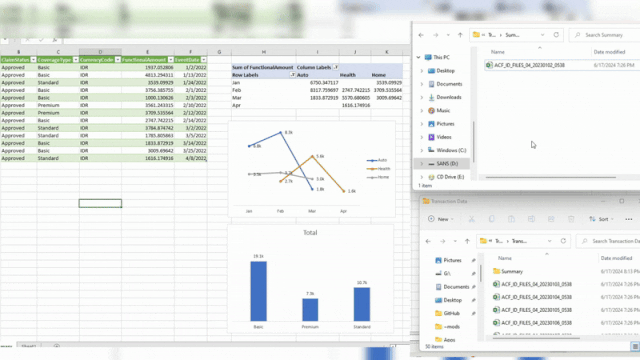Collapse the This PC tree node

coord(418,58)
